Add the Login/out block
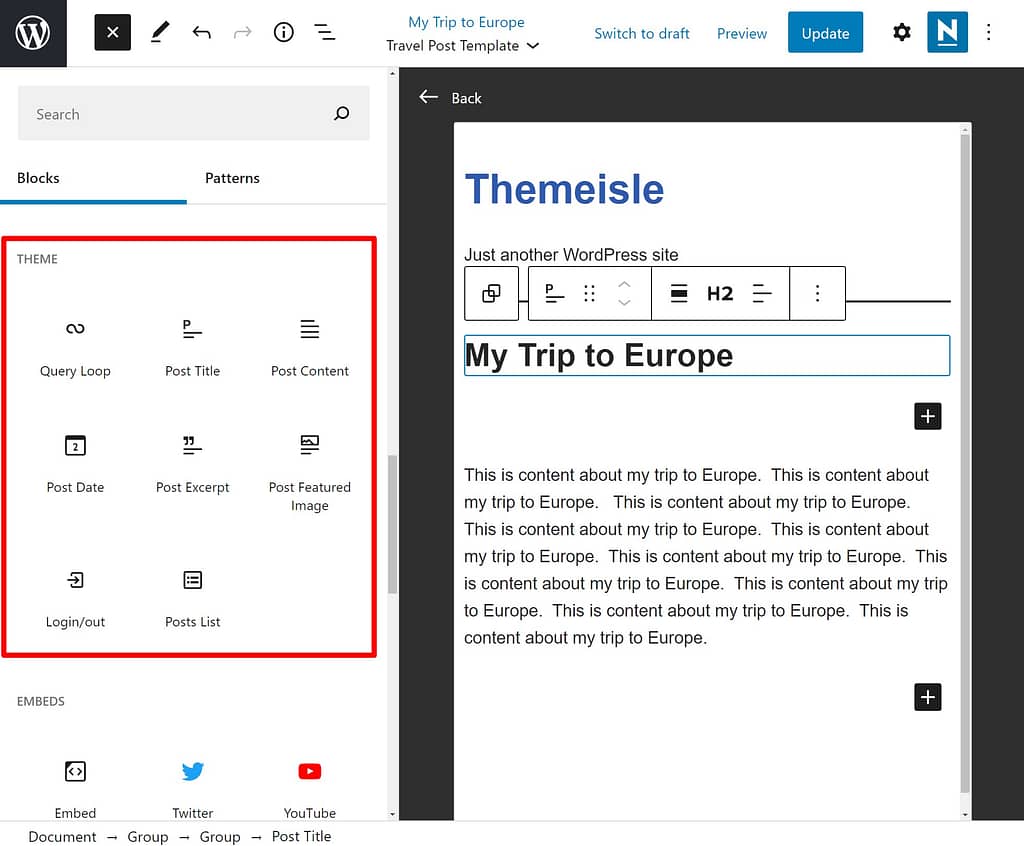 pyautogui.click(x=75, y=597)
